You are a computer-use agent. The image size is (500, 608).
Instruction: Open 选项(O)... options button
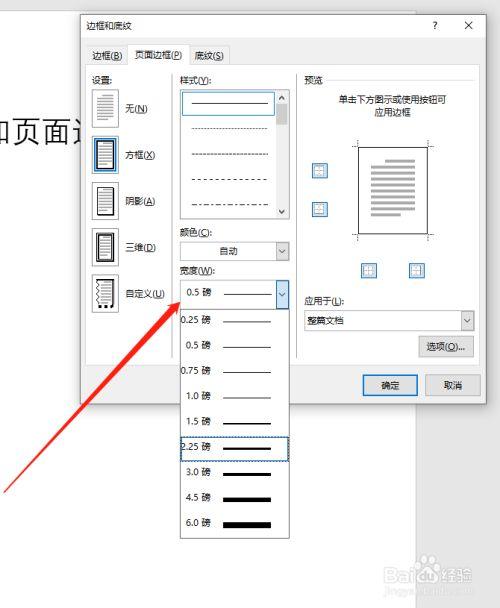click(x=446, y=346)
